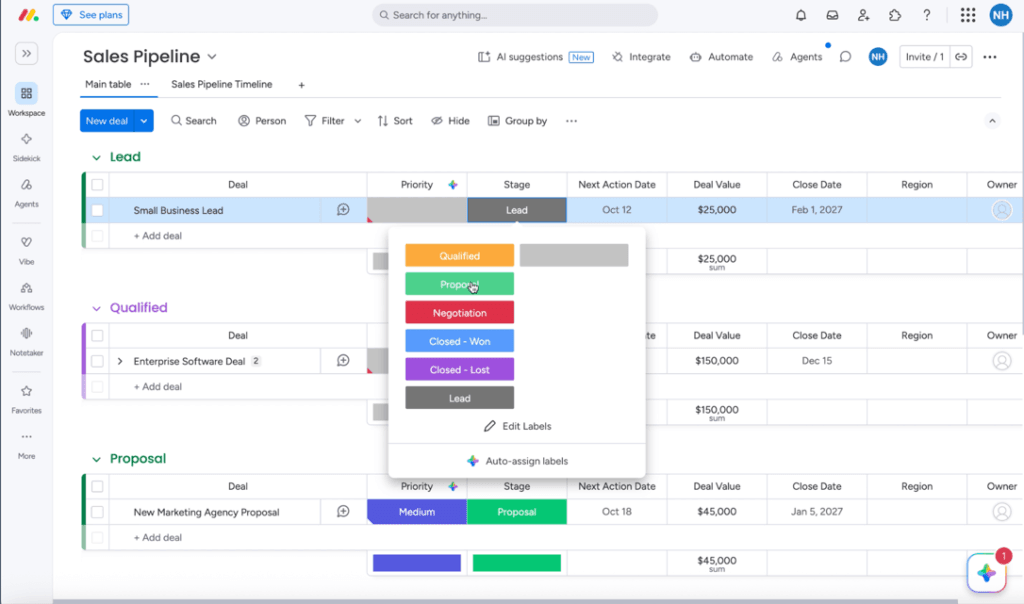
Task: Click AI sparkle in Lead Priority header
Action: point(453,185)
